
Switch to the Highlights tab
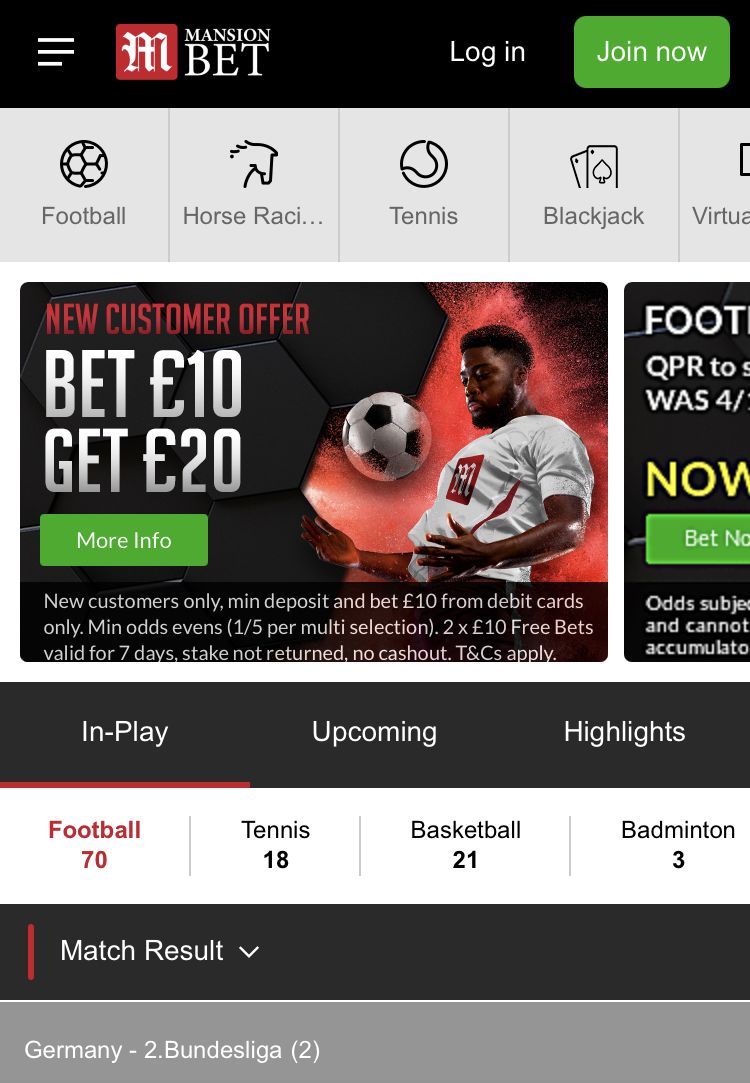coord(624,732)
